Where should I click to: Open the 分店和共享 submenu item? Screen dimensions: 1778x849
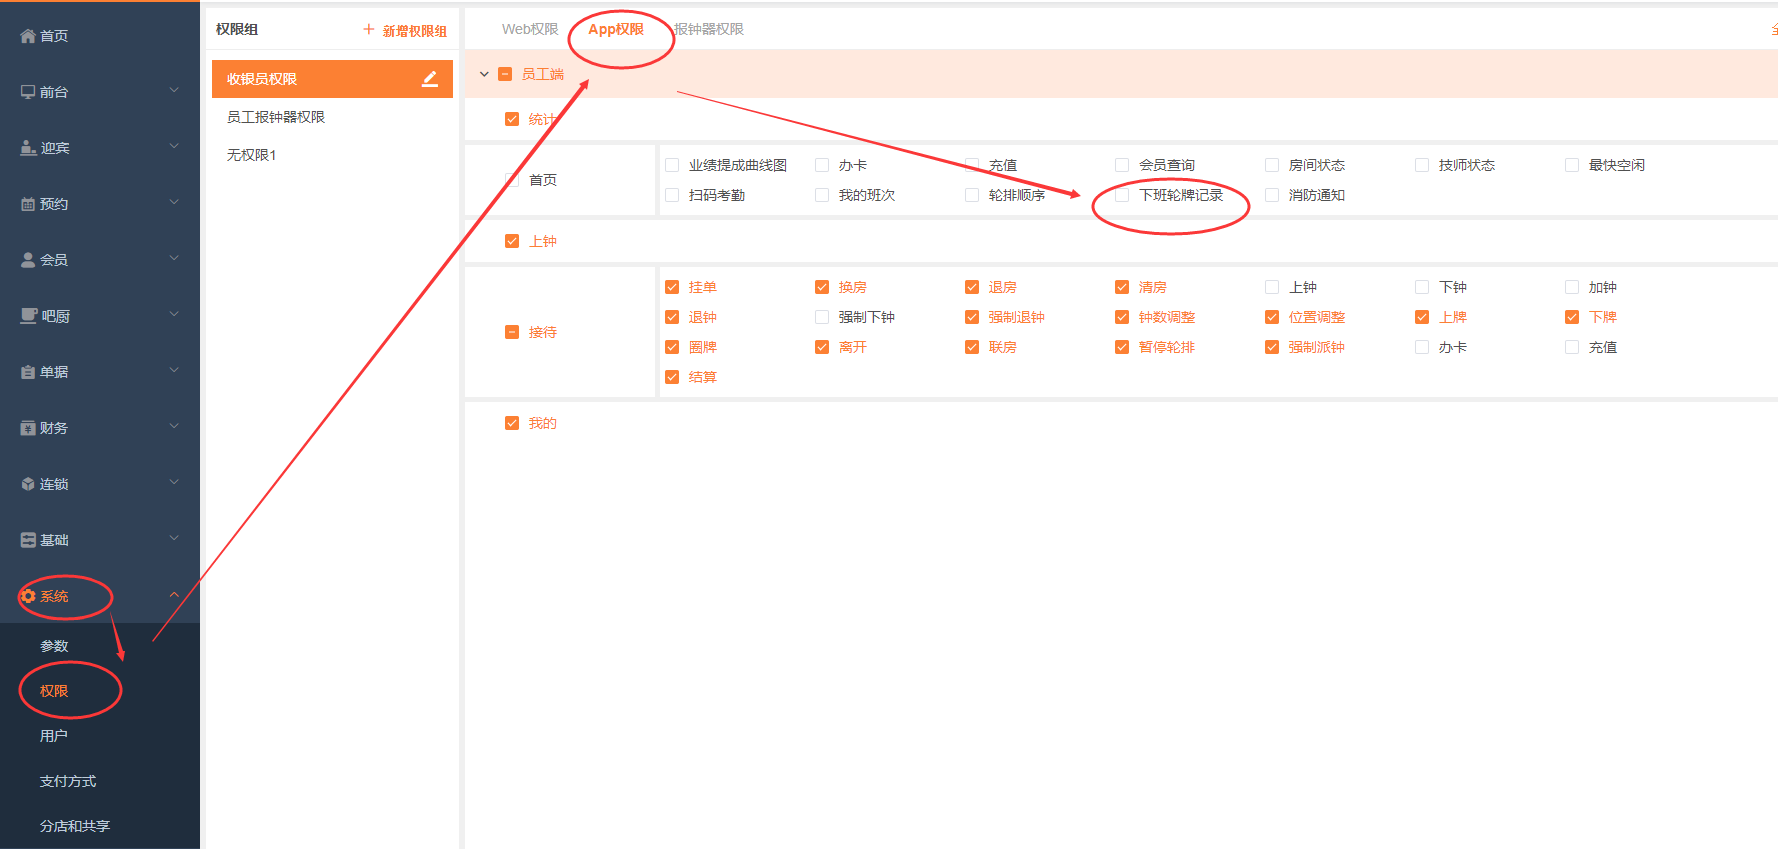point(75,826)
